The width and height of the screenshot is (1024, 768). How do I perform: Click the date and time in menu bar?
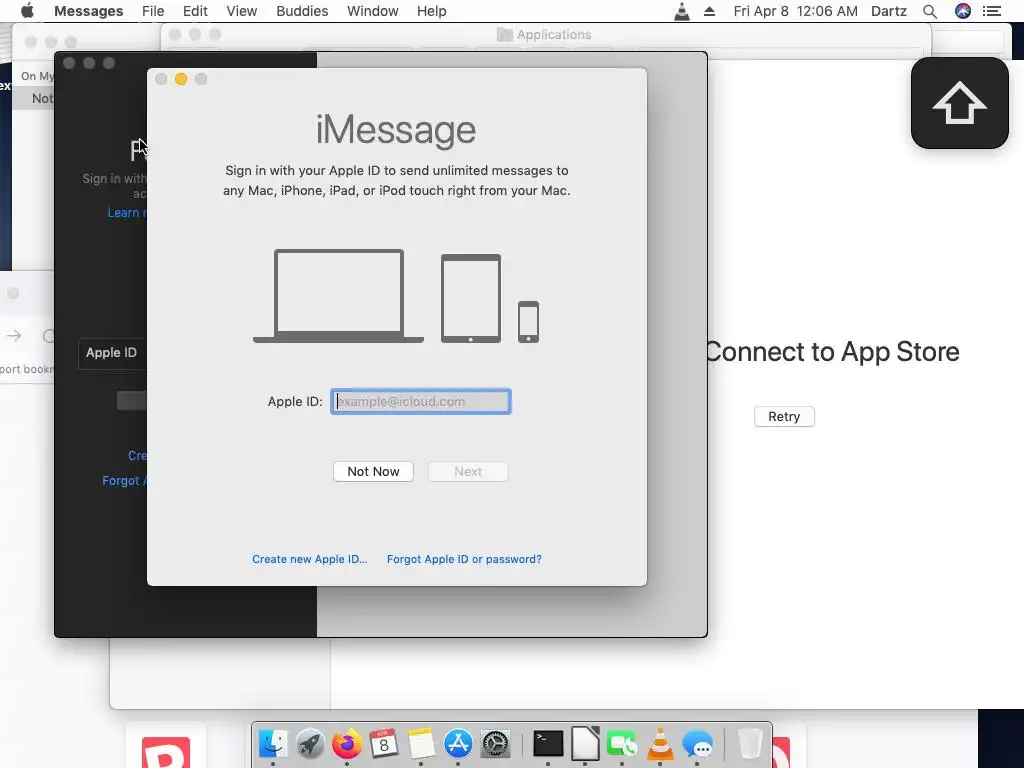coord(795,11)
